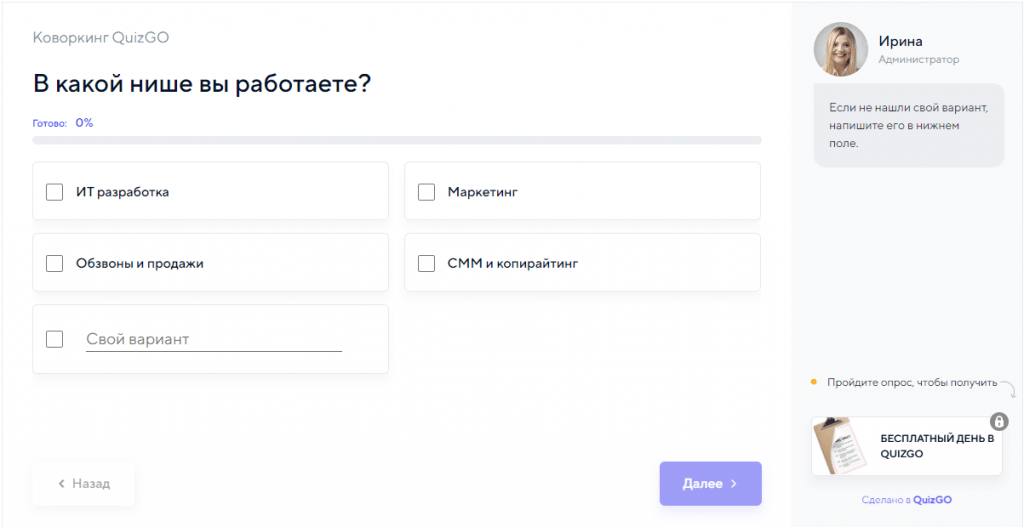Click the Коворкинг QuizGO title text
1024x527 pixels.
(x=101, y=38)
